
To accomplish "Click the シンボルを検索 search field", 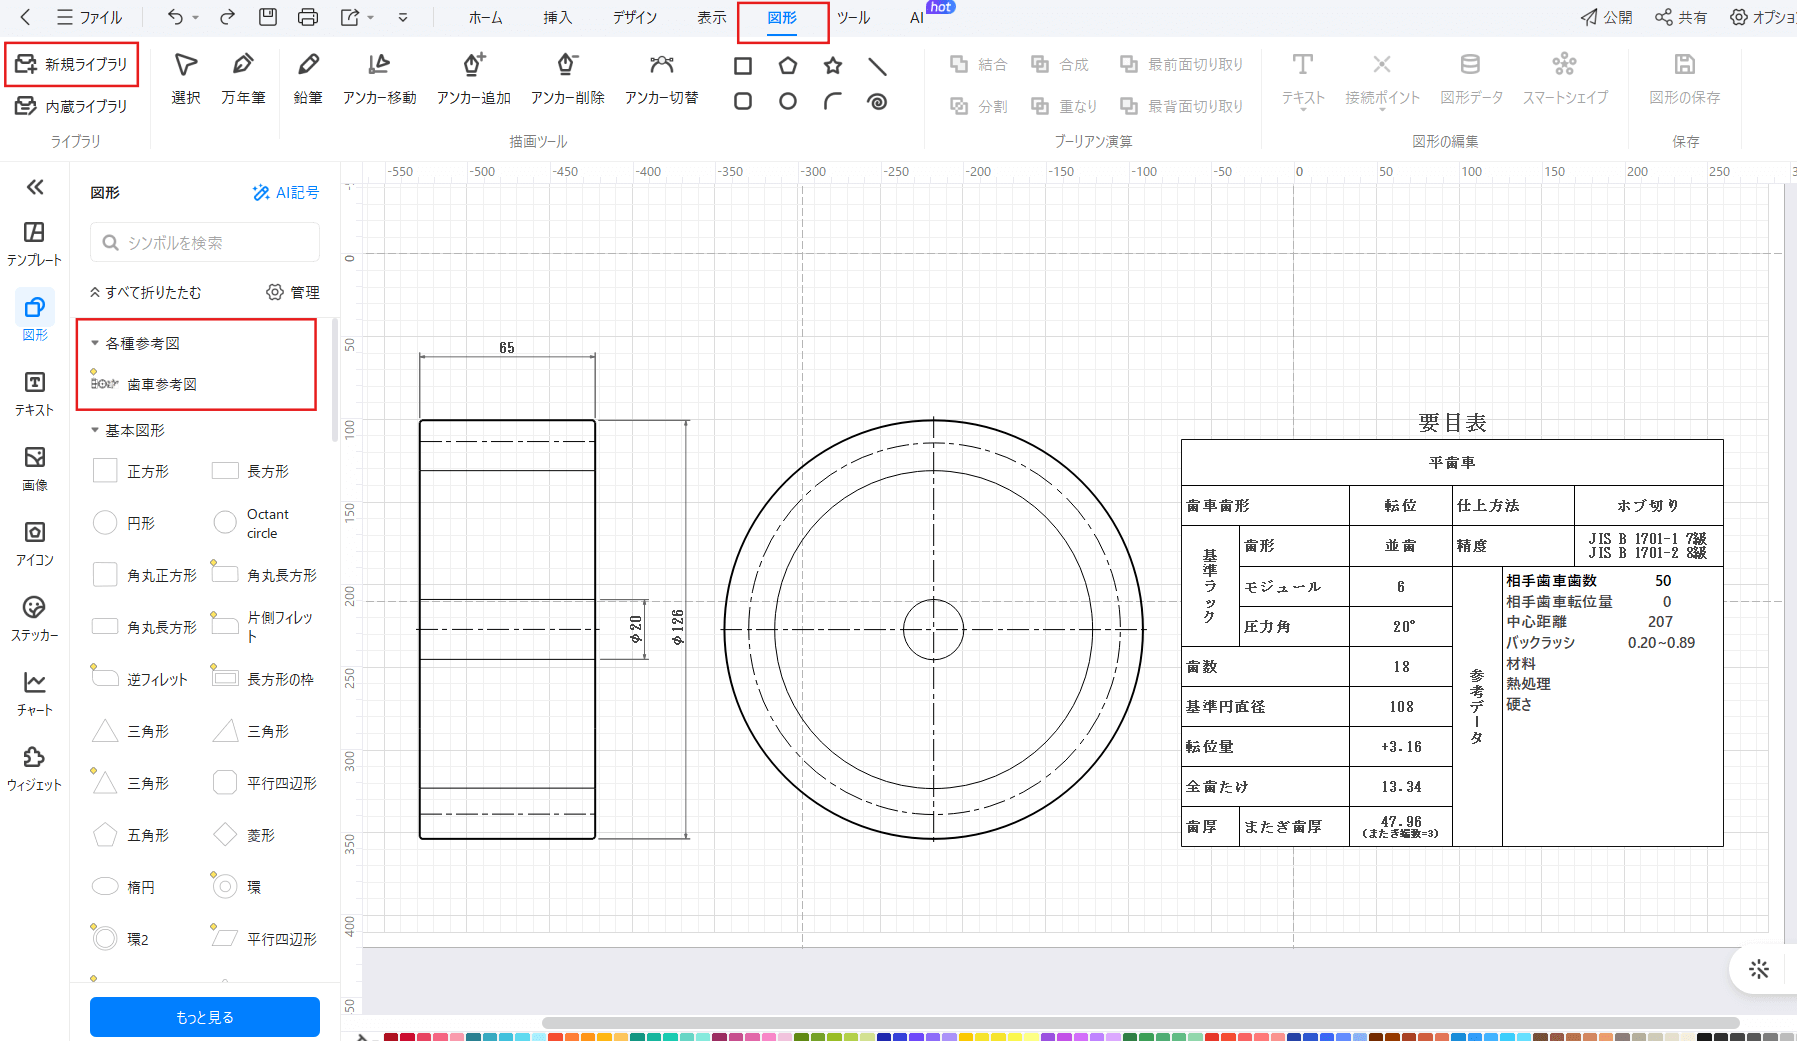I will pos(205,243).
